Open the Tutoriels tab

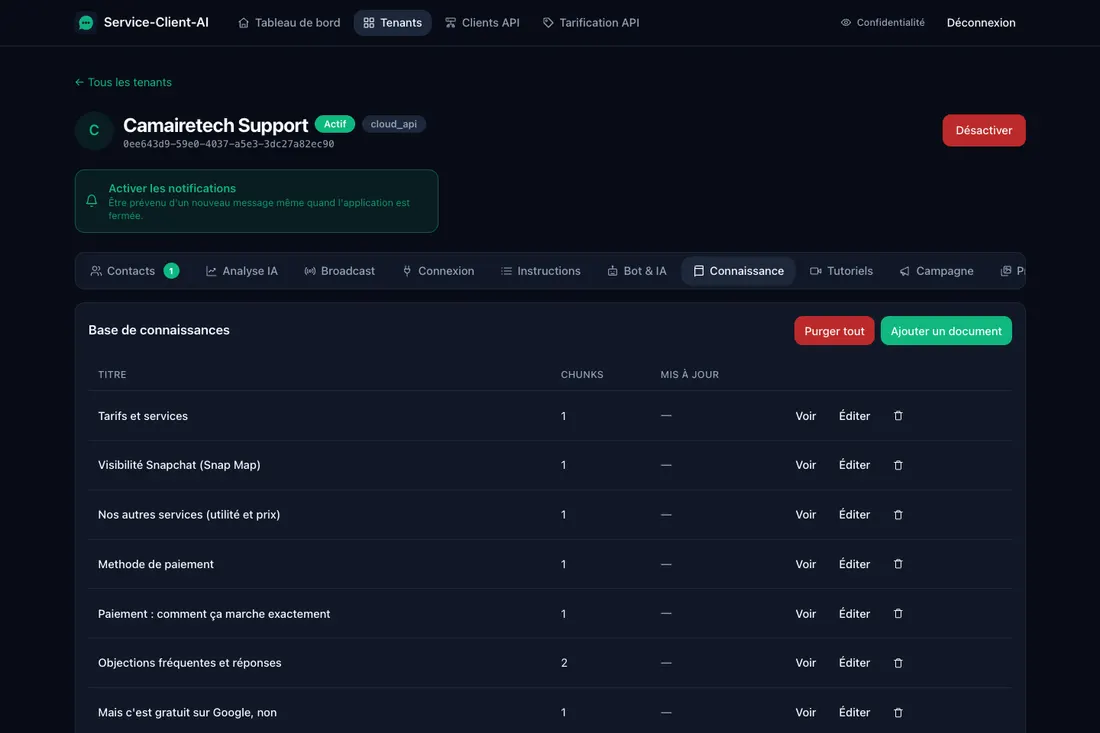(841, 271)
